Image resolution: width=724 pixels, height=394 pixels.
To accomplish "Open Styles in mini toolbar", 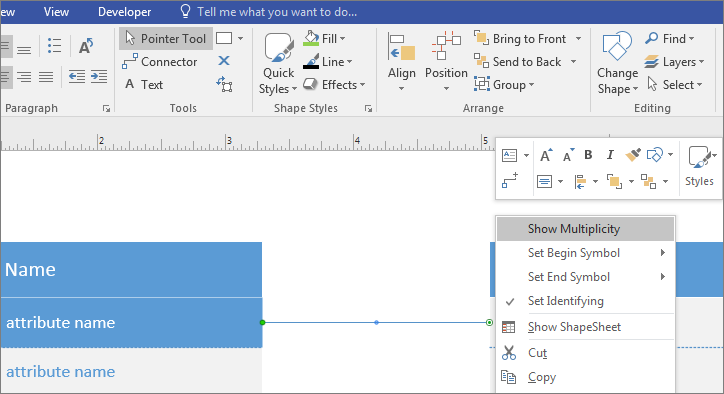I will coord(700,167).
